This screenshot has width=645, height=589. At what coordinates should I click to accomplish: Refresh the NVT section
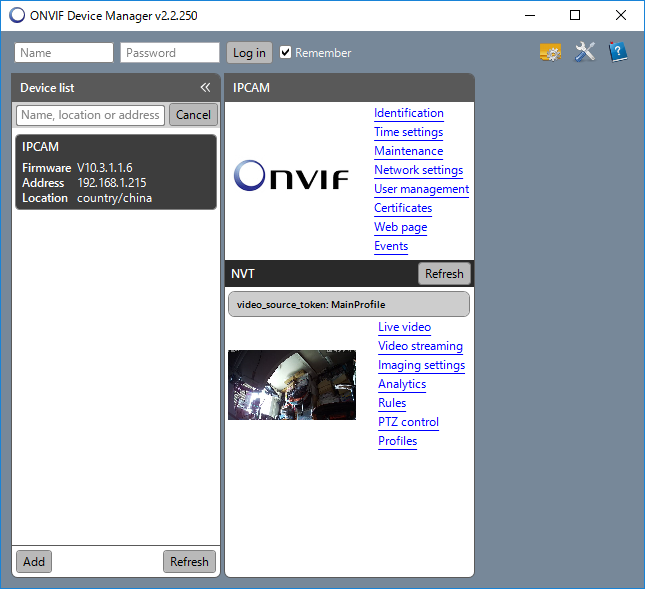coord(444,274)
